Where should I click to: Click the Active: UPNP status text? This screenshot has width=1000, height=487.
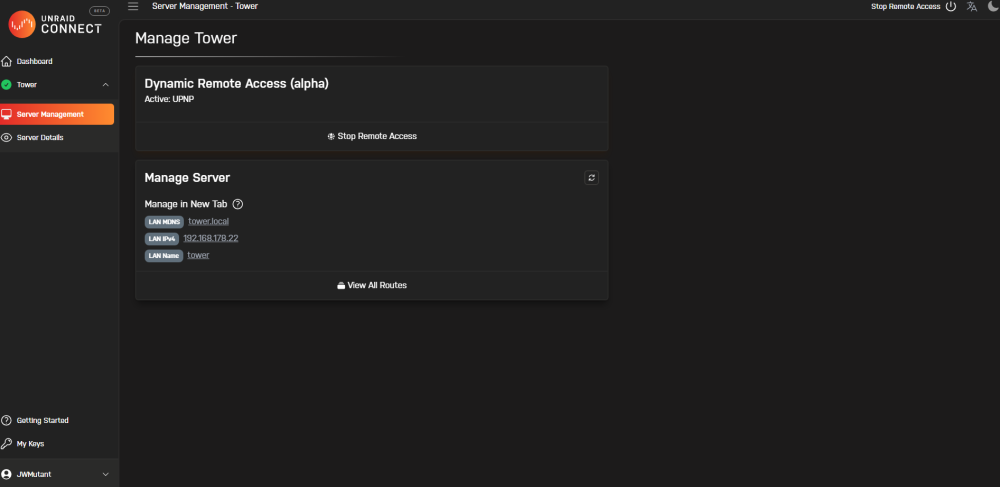click(x=169, y=99)
